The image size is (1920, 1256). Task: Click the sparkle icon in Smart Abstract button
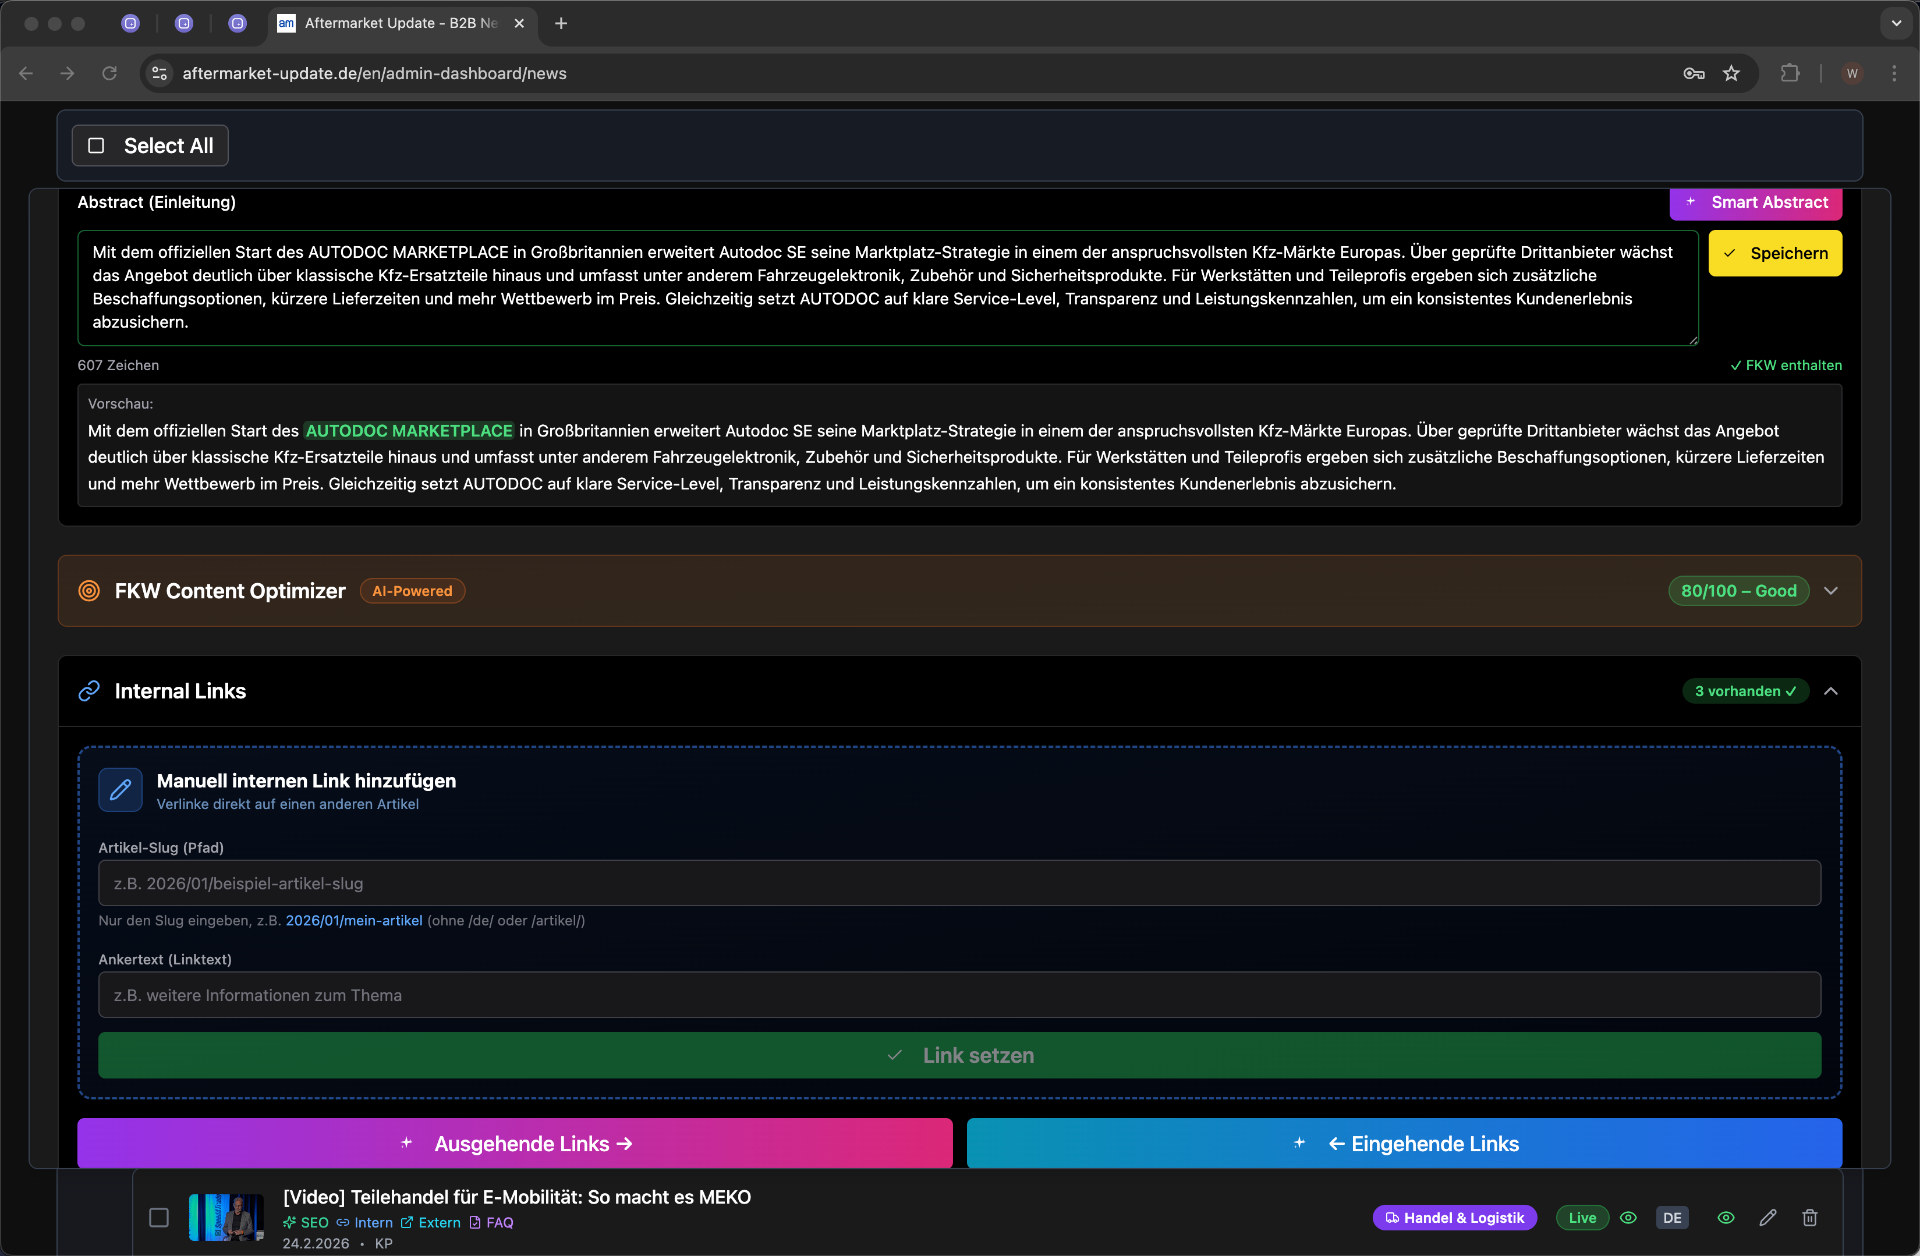(1691, 202)
